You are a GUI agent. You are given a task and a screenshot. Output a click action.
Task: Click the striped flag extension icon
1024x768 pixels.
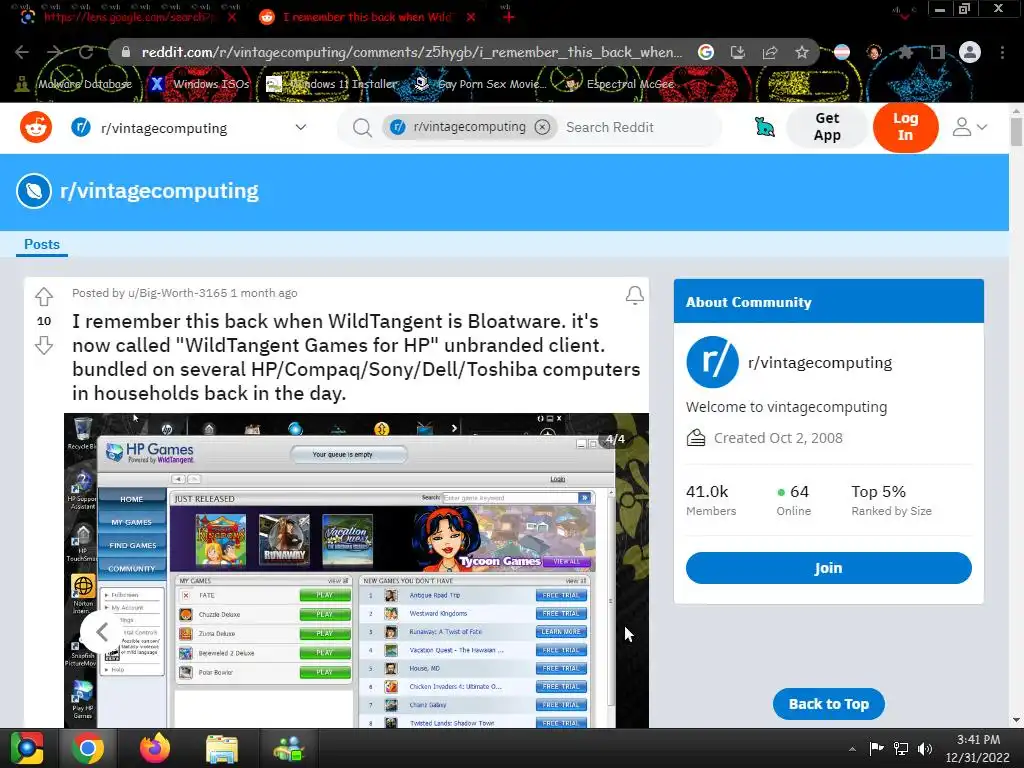coord(842,52)
